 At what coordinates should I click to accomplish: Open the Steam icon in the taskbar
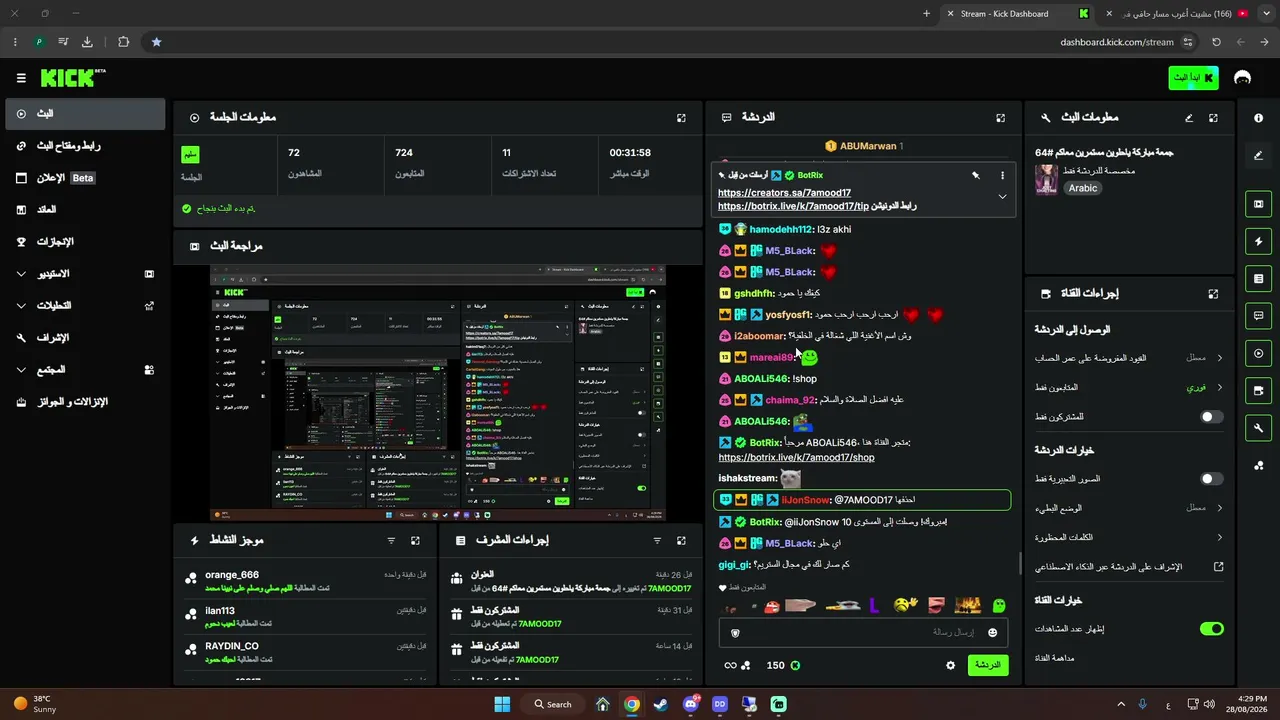661,704
